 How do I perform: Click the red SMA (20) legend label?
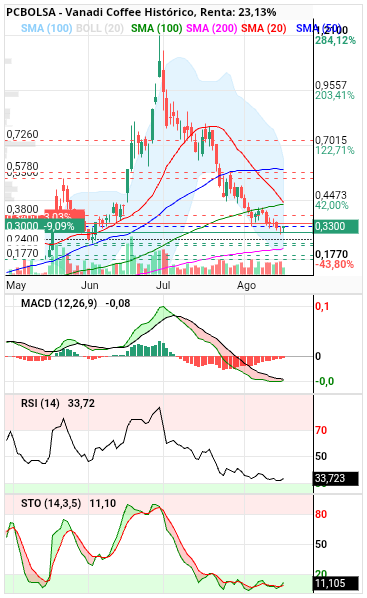[264, 28]
